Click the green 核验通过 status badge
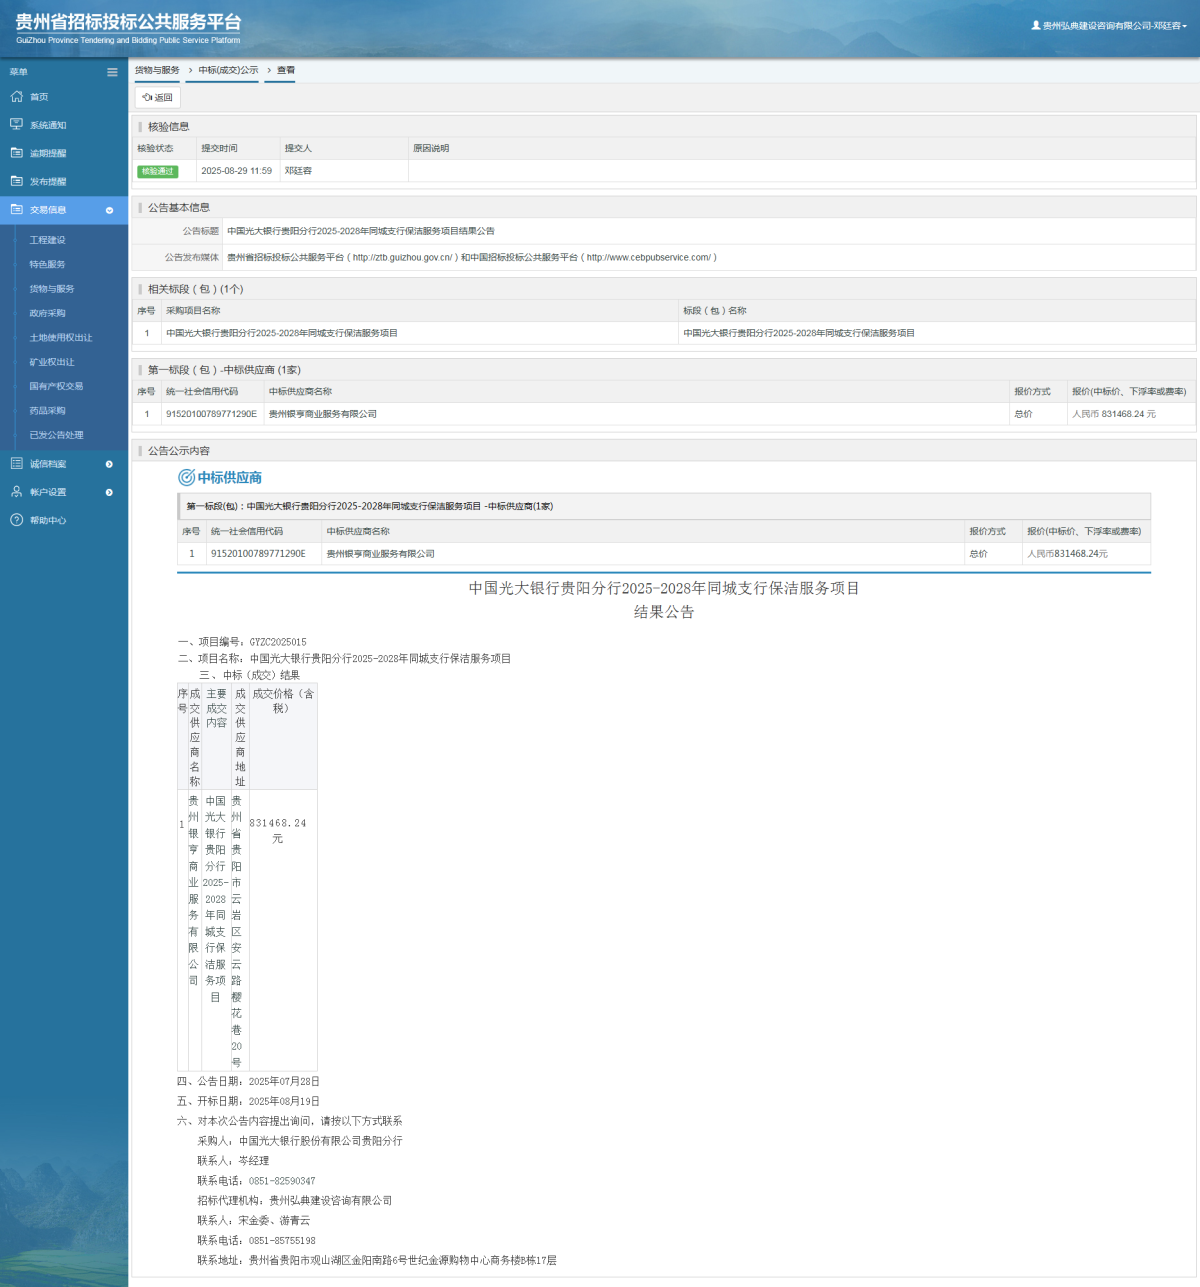 click(157, 171)
